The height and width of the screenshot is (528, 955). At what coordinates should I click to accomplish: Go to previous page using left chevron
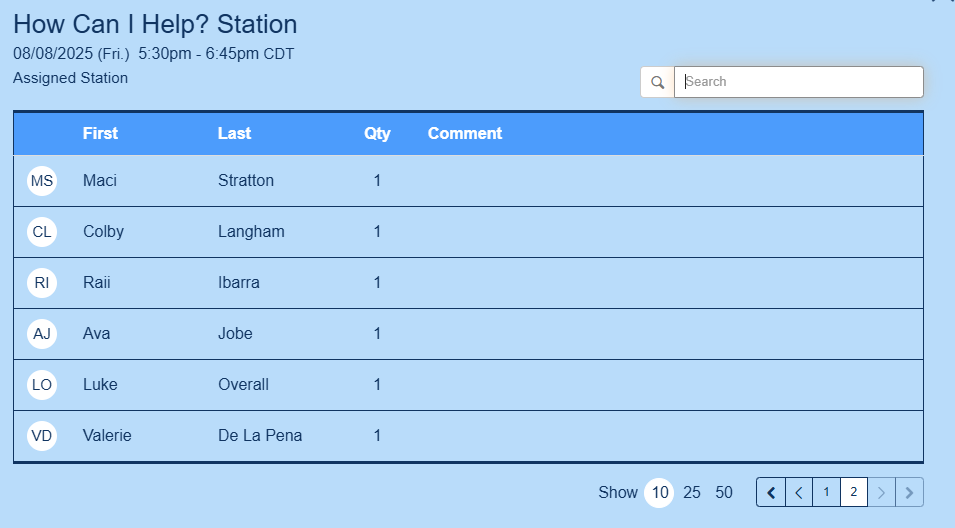[x=798, y=492]
